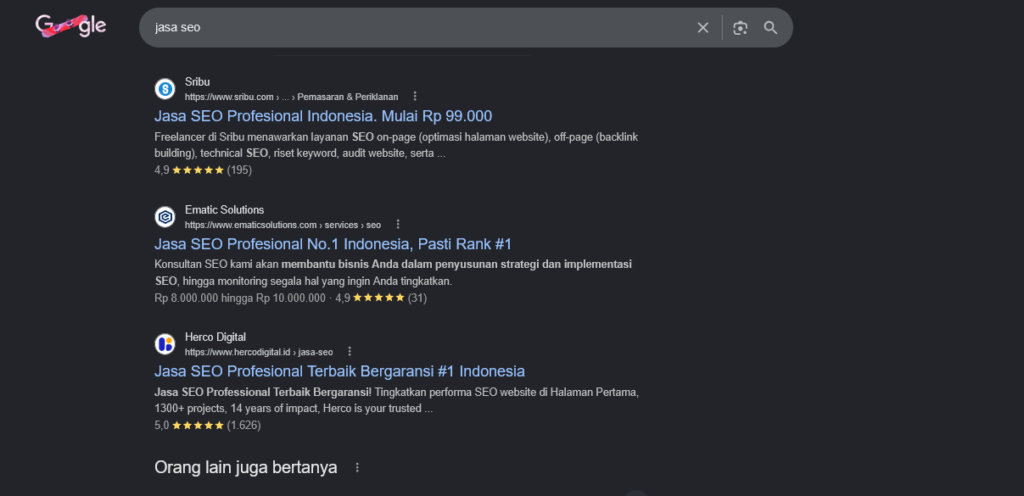Click the 'Ematic Solutions' site name
Screen dimensions: 1024x496
(225, 210)
